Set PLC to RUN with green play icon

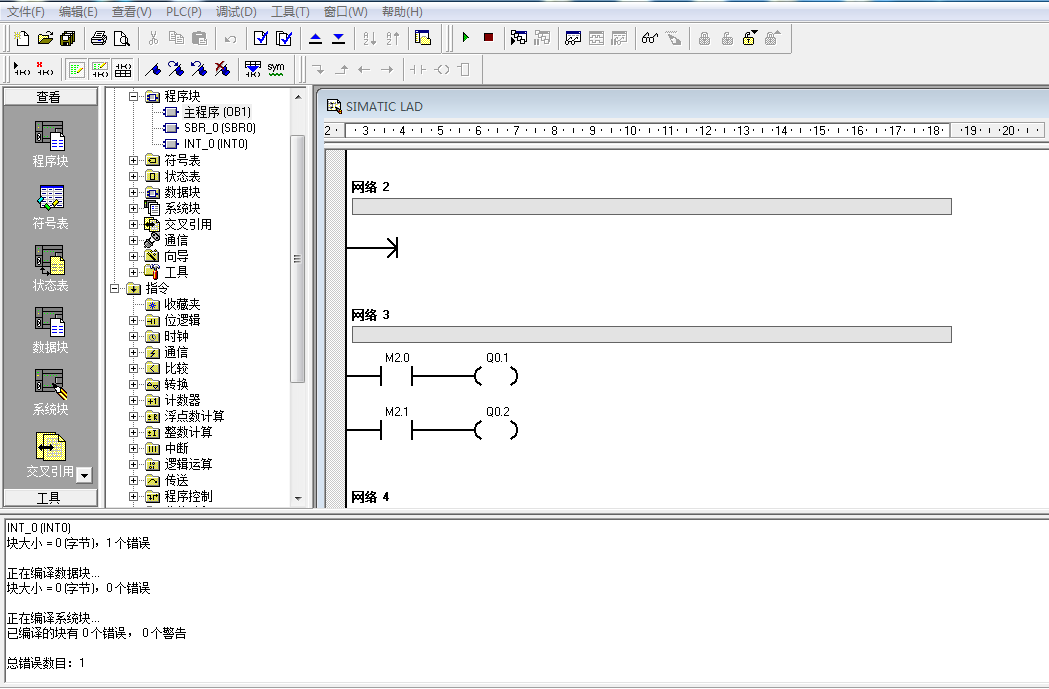[465, 38]
